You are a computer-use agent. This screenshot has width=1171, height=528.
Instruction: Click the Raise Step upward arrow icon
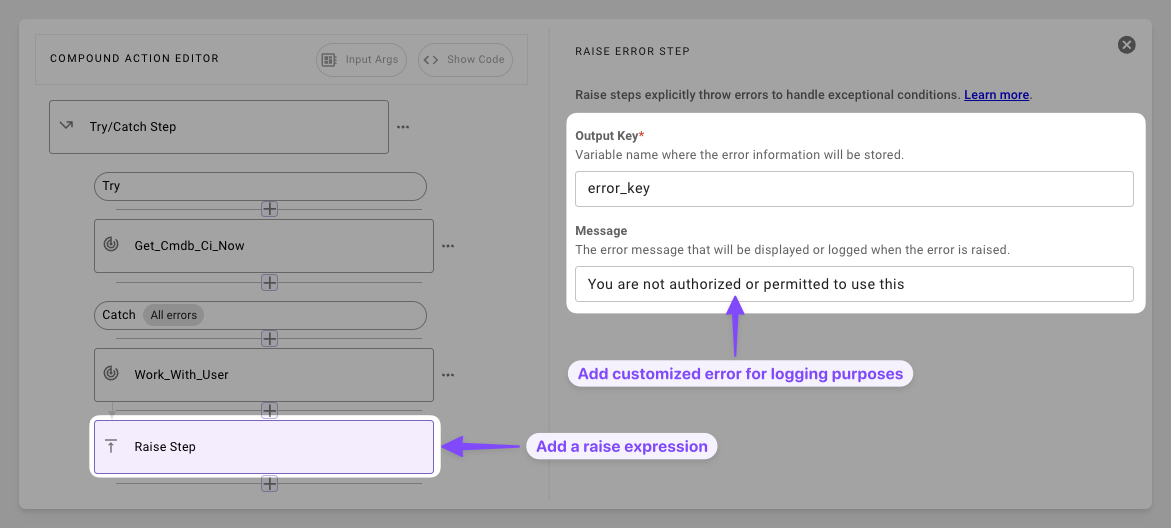click(111, 447)
